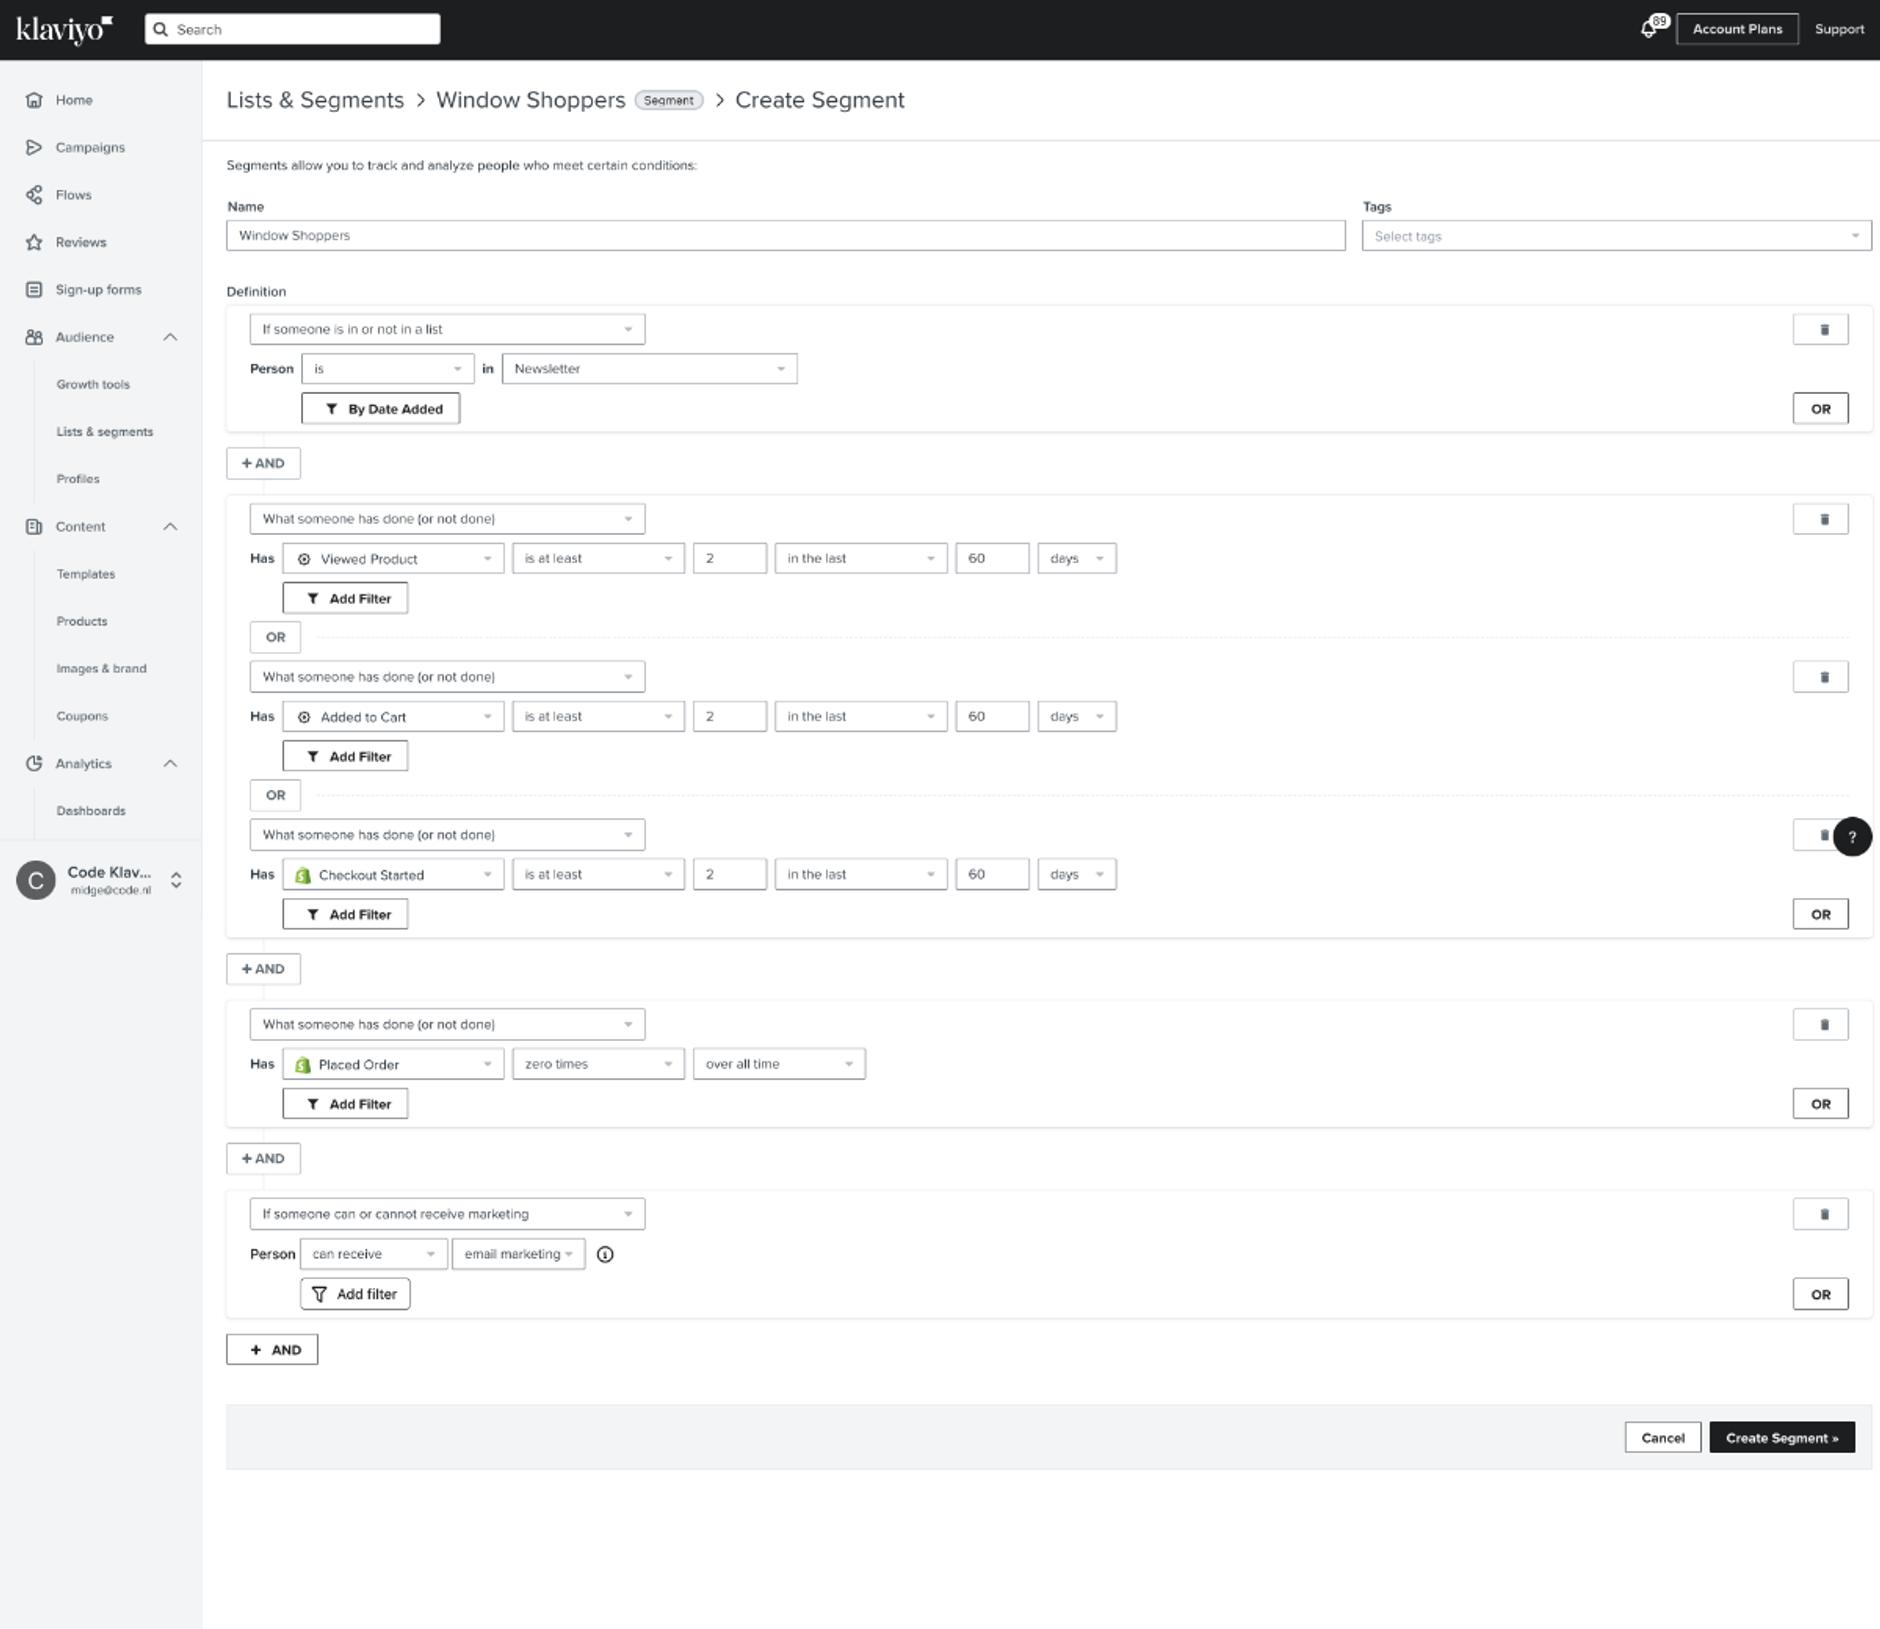Click Add Filter under Viewed Product
The height and width of the screenshot is (1629, 1880).
(x=345, y=599)
